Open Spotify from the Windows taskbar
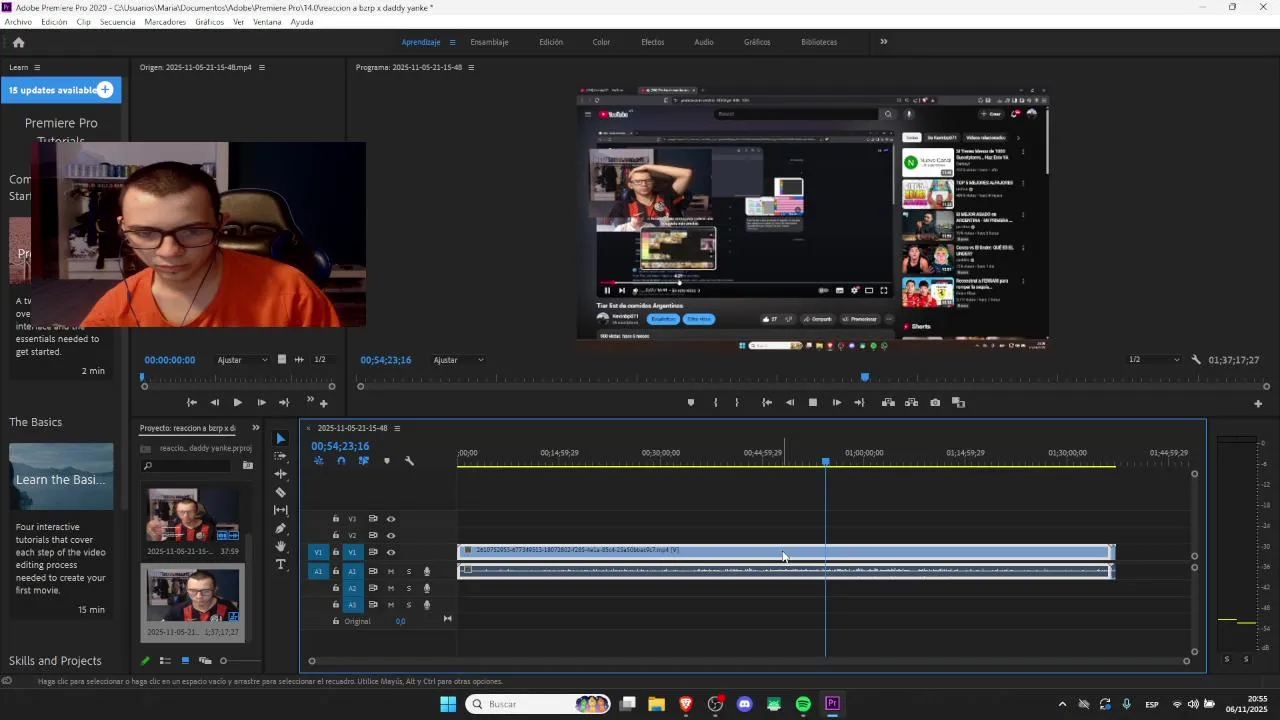 click(x=803, y=704)
